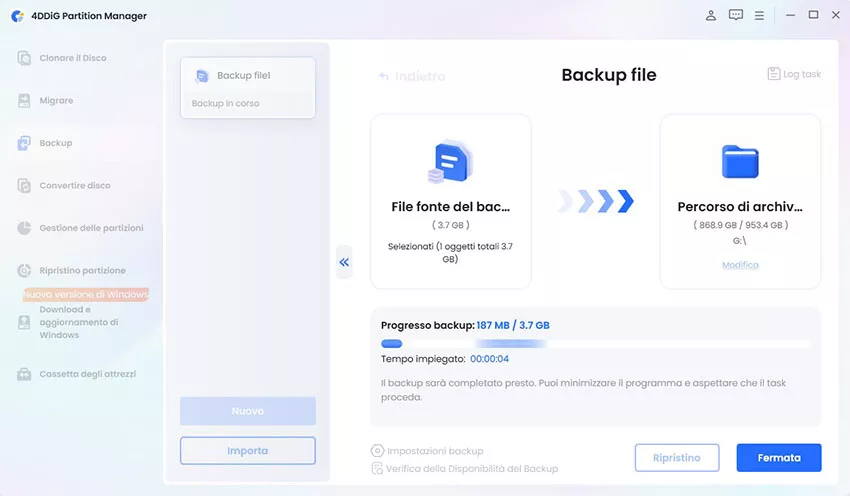Switch to the Backup section
The width and height of the screenshot is (850, 496).
[56, 143]
